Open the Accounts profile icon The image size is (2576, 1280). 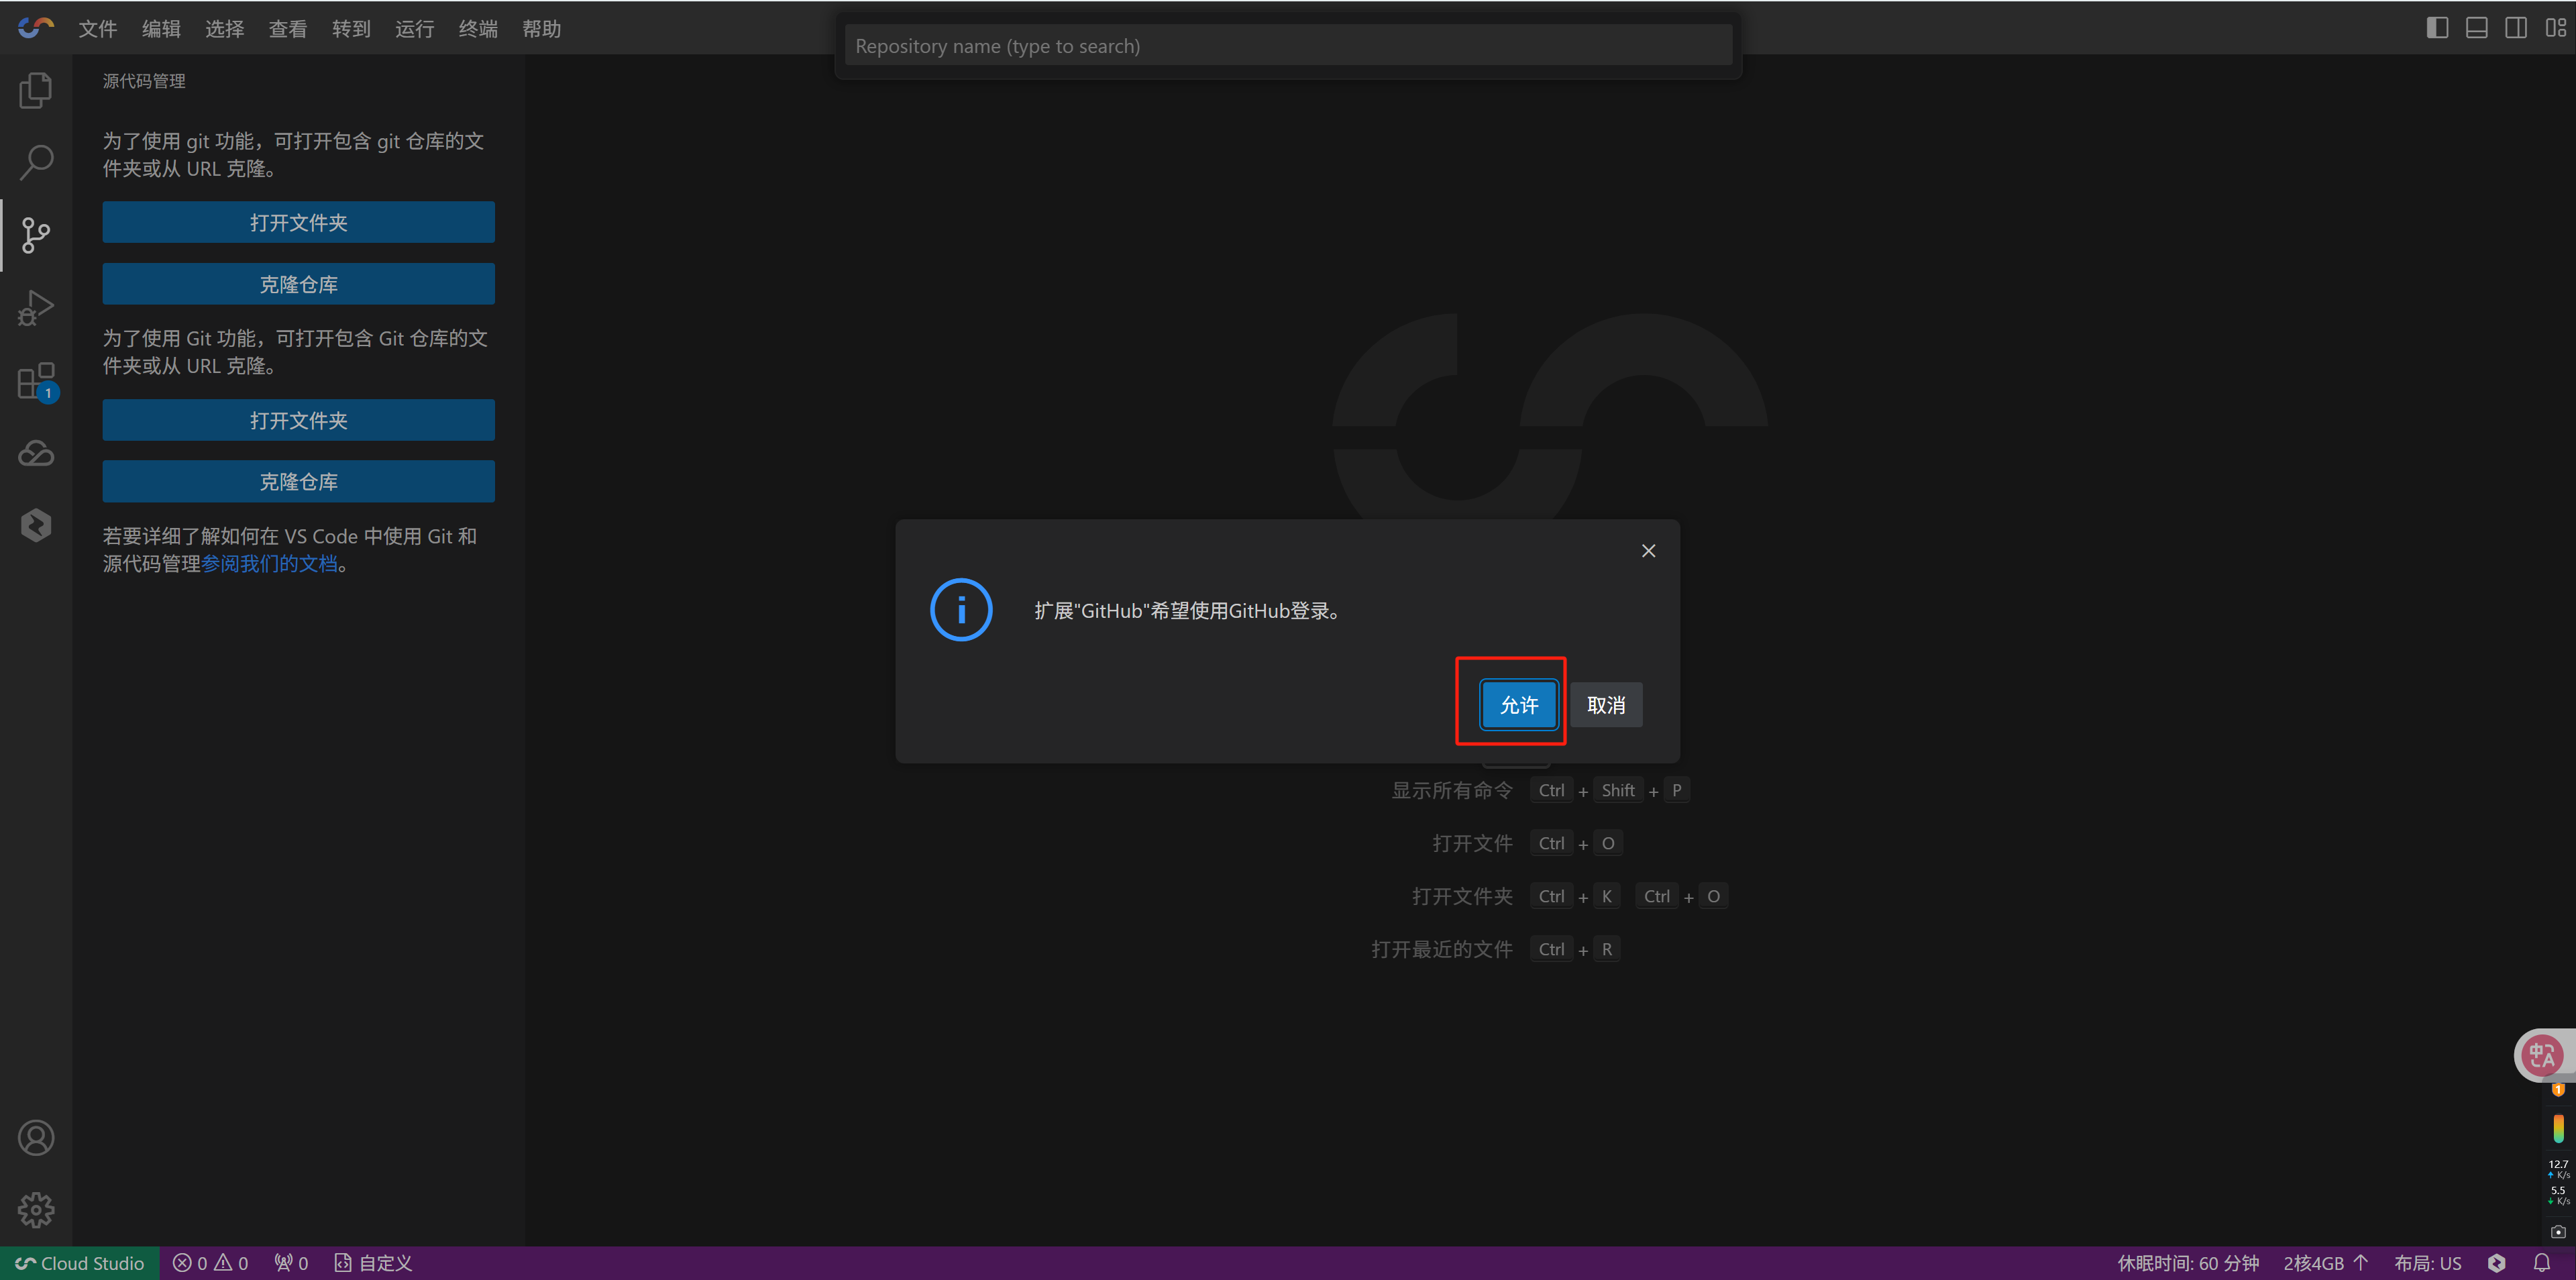36,1138
